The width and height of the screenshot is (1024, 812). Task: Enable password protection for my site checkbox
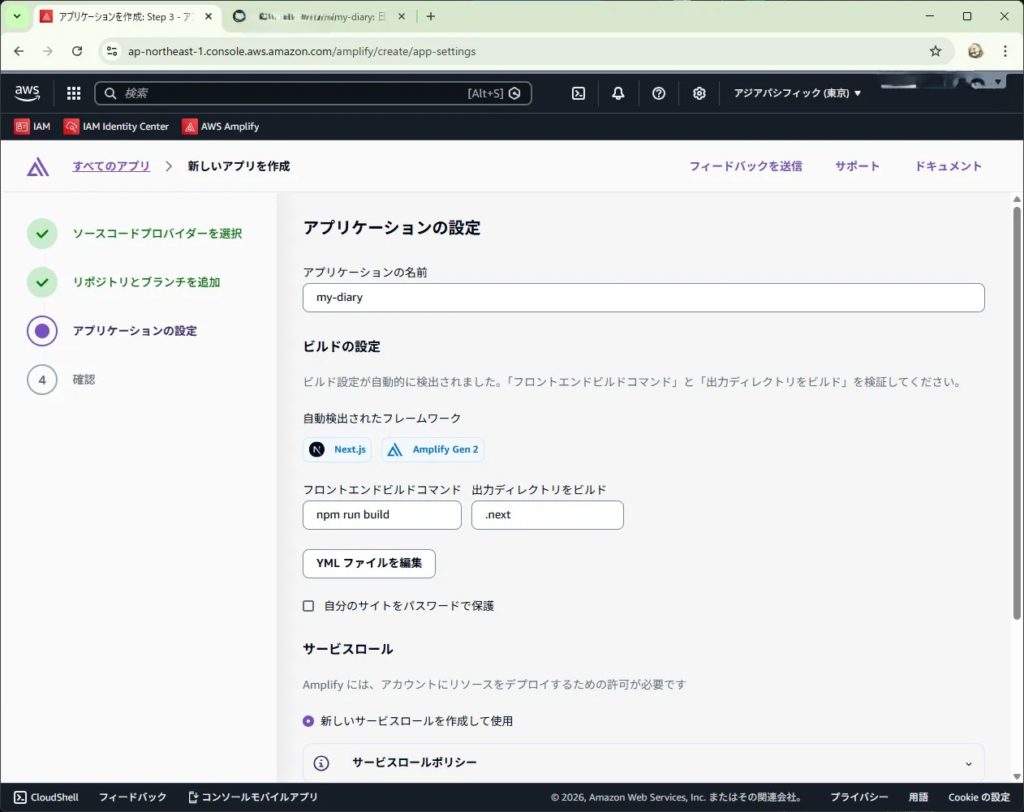[x=309, y=606]
